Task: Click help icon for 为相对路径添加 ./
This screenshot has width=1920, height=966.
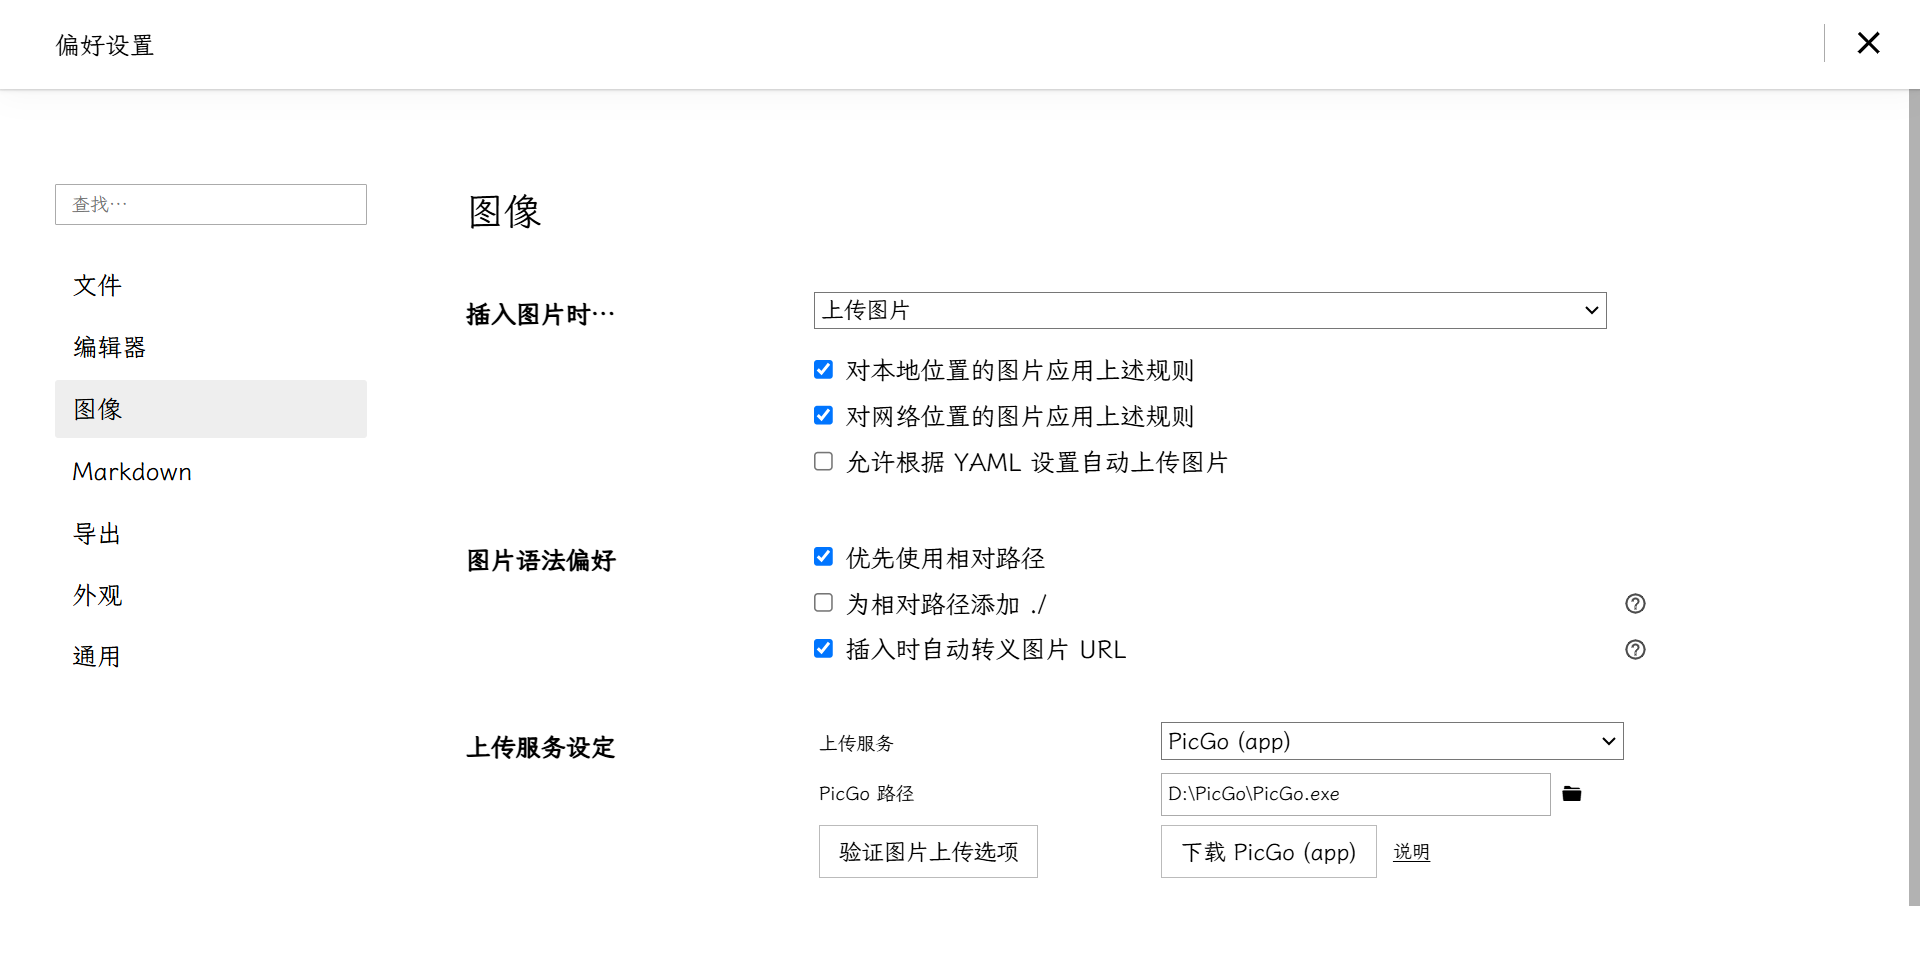Action: (1635, 604)
